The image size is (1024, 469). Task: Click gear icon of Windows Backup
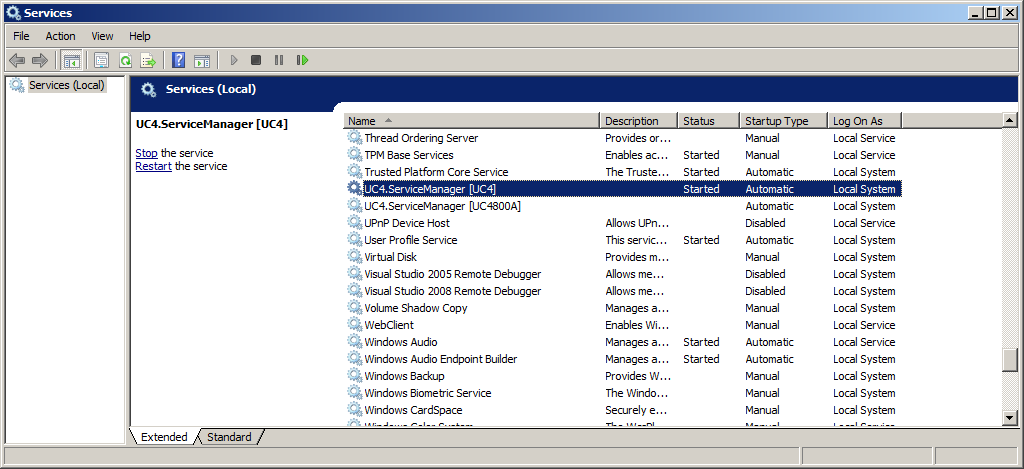tap(355, 376)
